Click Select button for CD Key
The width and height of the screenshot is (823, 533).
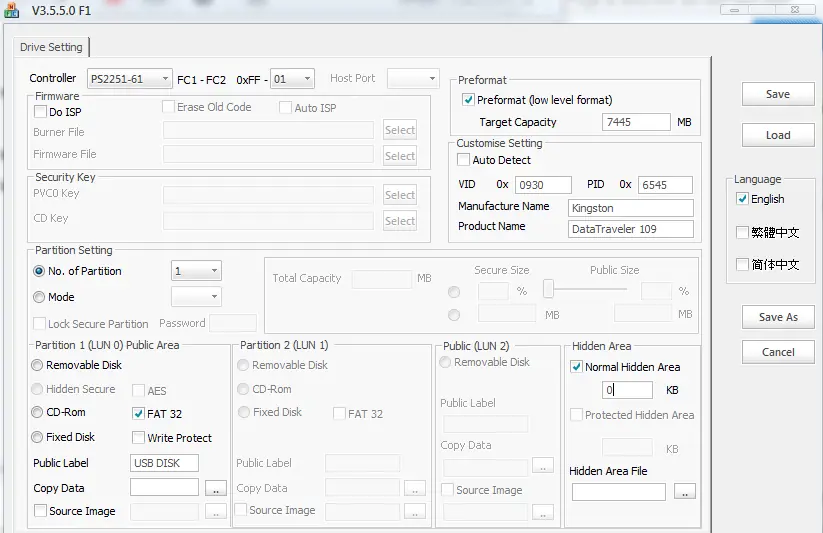(x=399, y=221)
